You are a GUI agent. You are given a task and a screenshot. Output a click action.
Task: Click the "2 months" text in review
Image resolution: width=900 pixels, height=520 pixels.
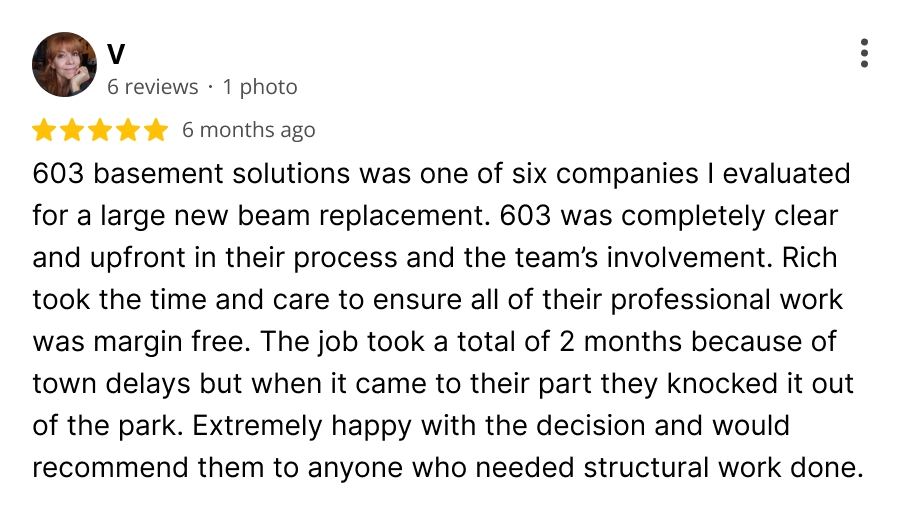[620, 342]
